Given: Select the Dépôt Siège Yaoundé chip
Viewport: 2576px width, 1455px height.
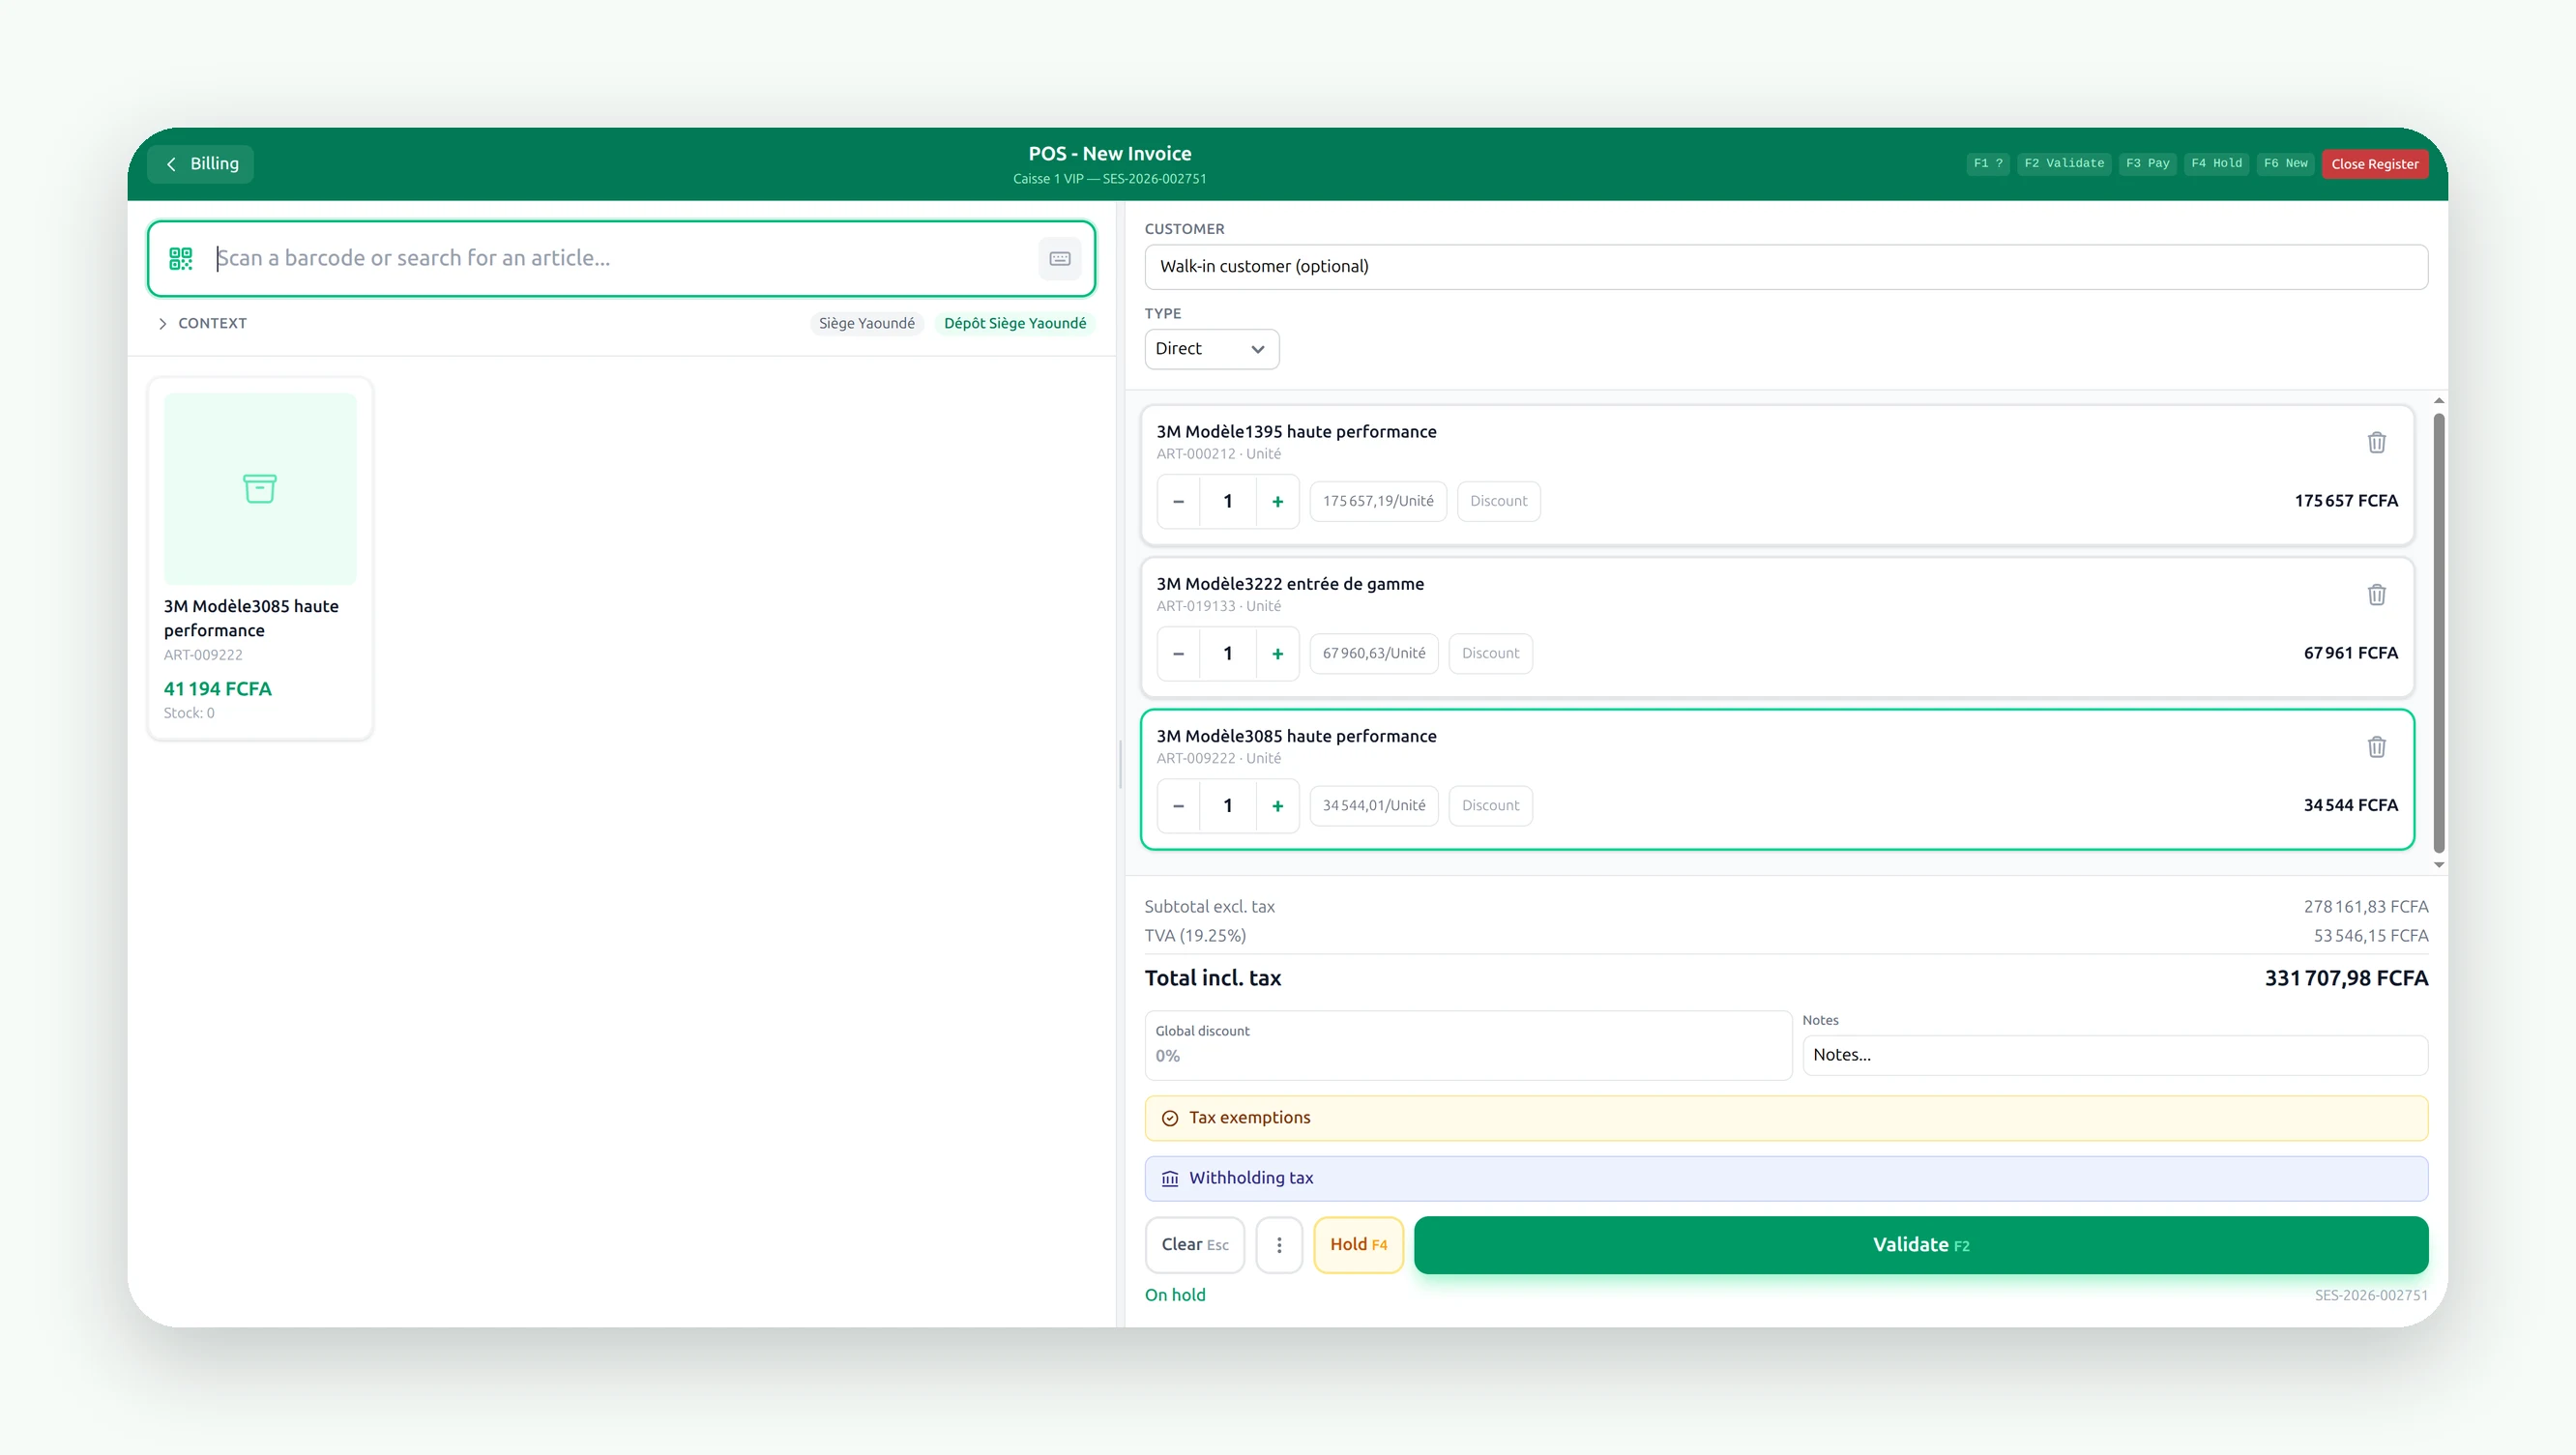Looking at the screenshot, I should pos(1015,323).
